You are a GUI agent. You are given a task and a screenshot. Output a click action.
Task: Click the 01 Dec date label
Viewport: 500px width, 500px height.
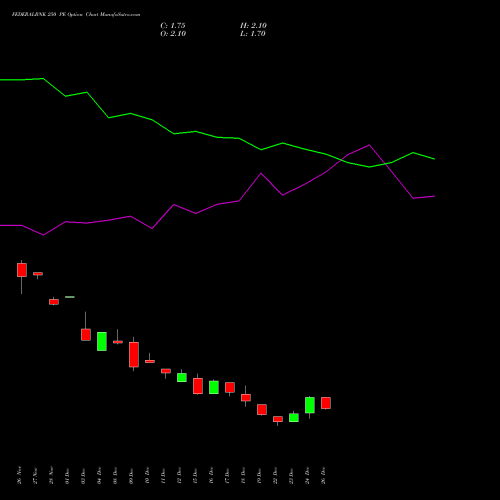[x=67, y=476]
